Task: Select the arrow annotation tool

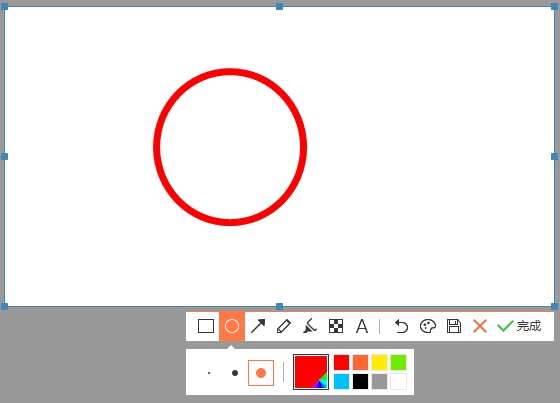Action: pyautogui.click(x=258, y=326)
